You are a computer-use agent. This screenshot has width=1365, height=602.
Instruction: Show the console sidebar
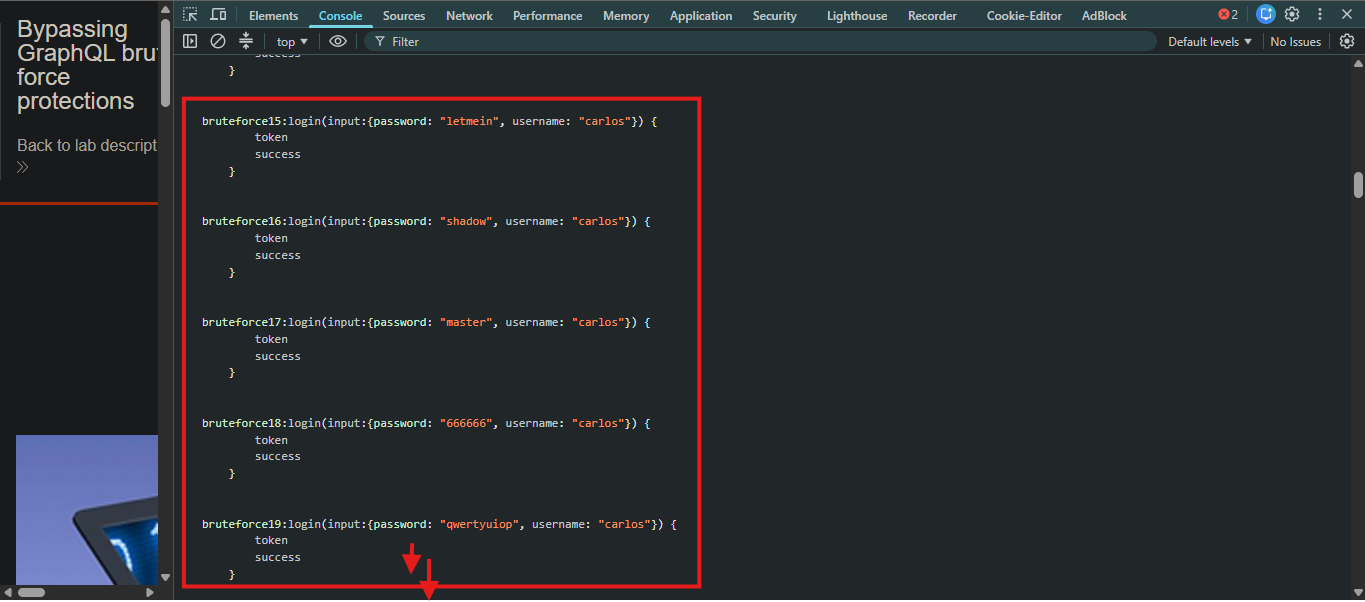pyautogui.click(x=190, y=41)
